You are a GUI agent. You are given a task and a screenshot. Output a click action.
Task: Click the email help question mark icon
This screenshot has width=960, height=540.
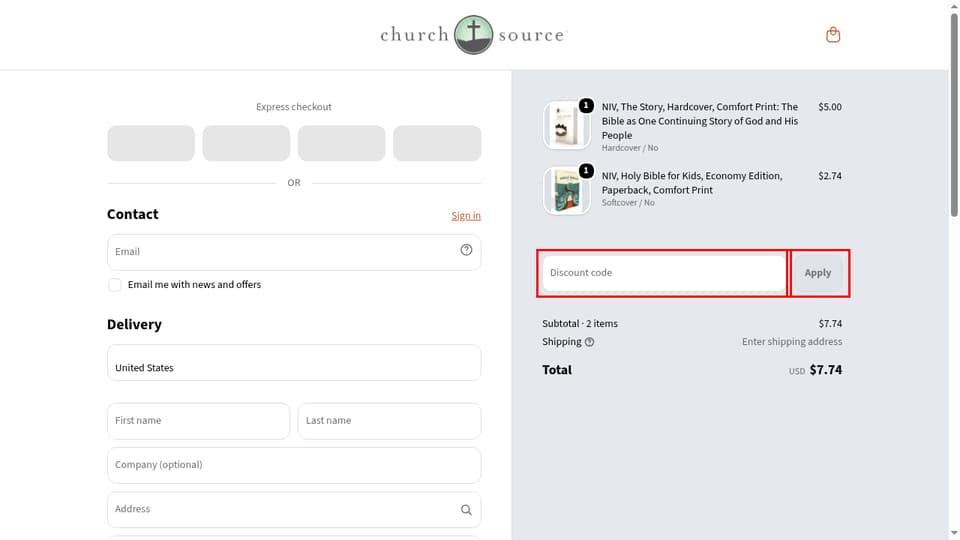coord(467,250)
